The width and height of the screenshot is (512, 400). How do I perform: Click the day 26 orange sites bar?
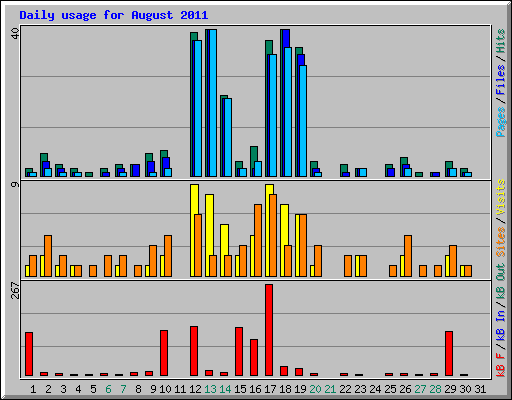[x=408, y=256]
